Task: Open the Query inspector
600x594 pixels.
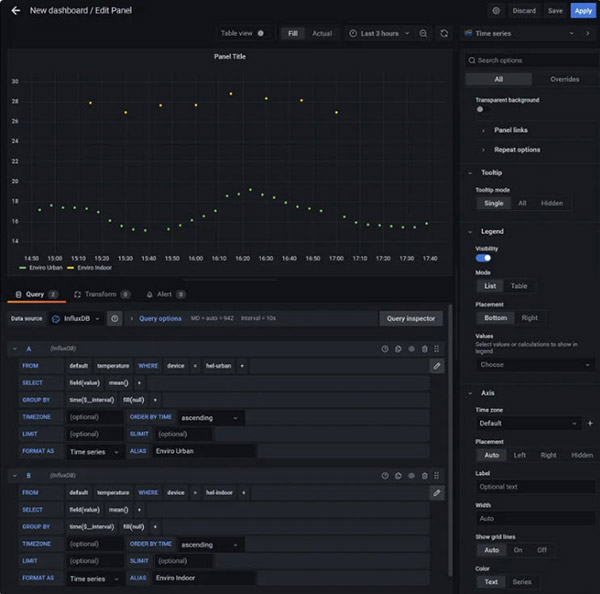Action: [410, 318]
